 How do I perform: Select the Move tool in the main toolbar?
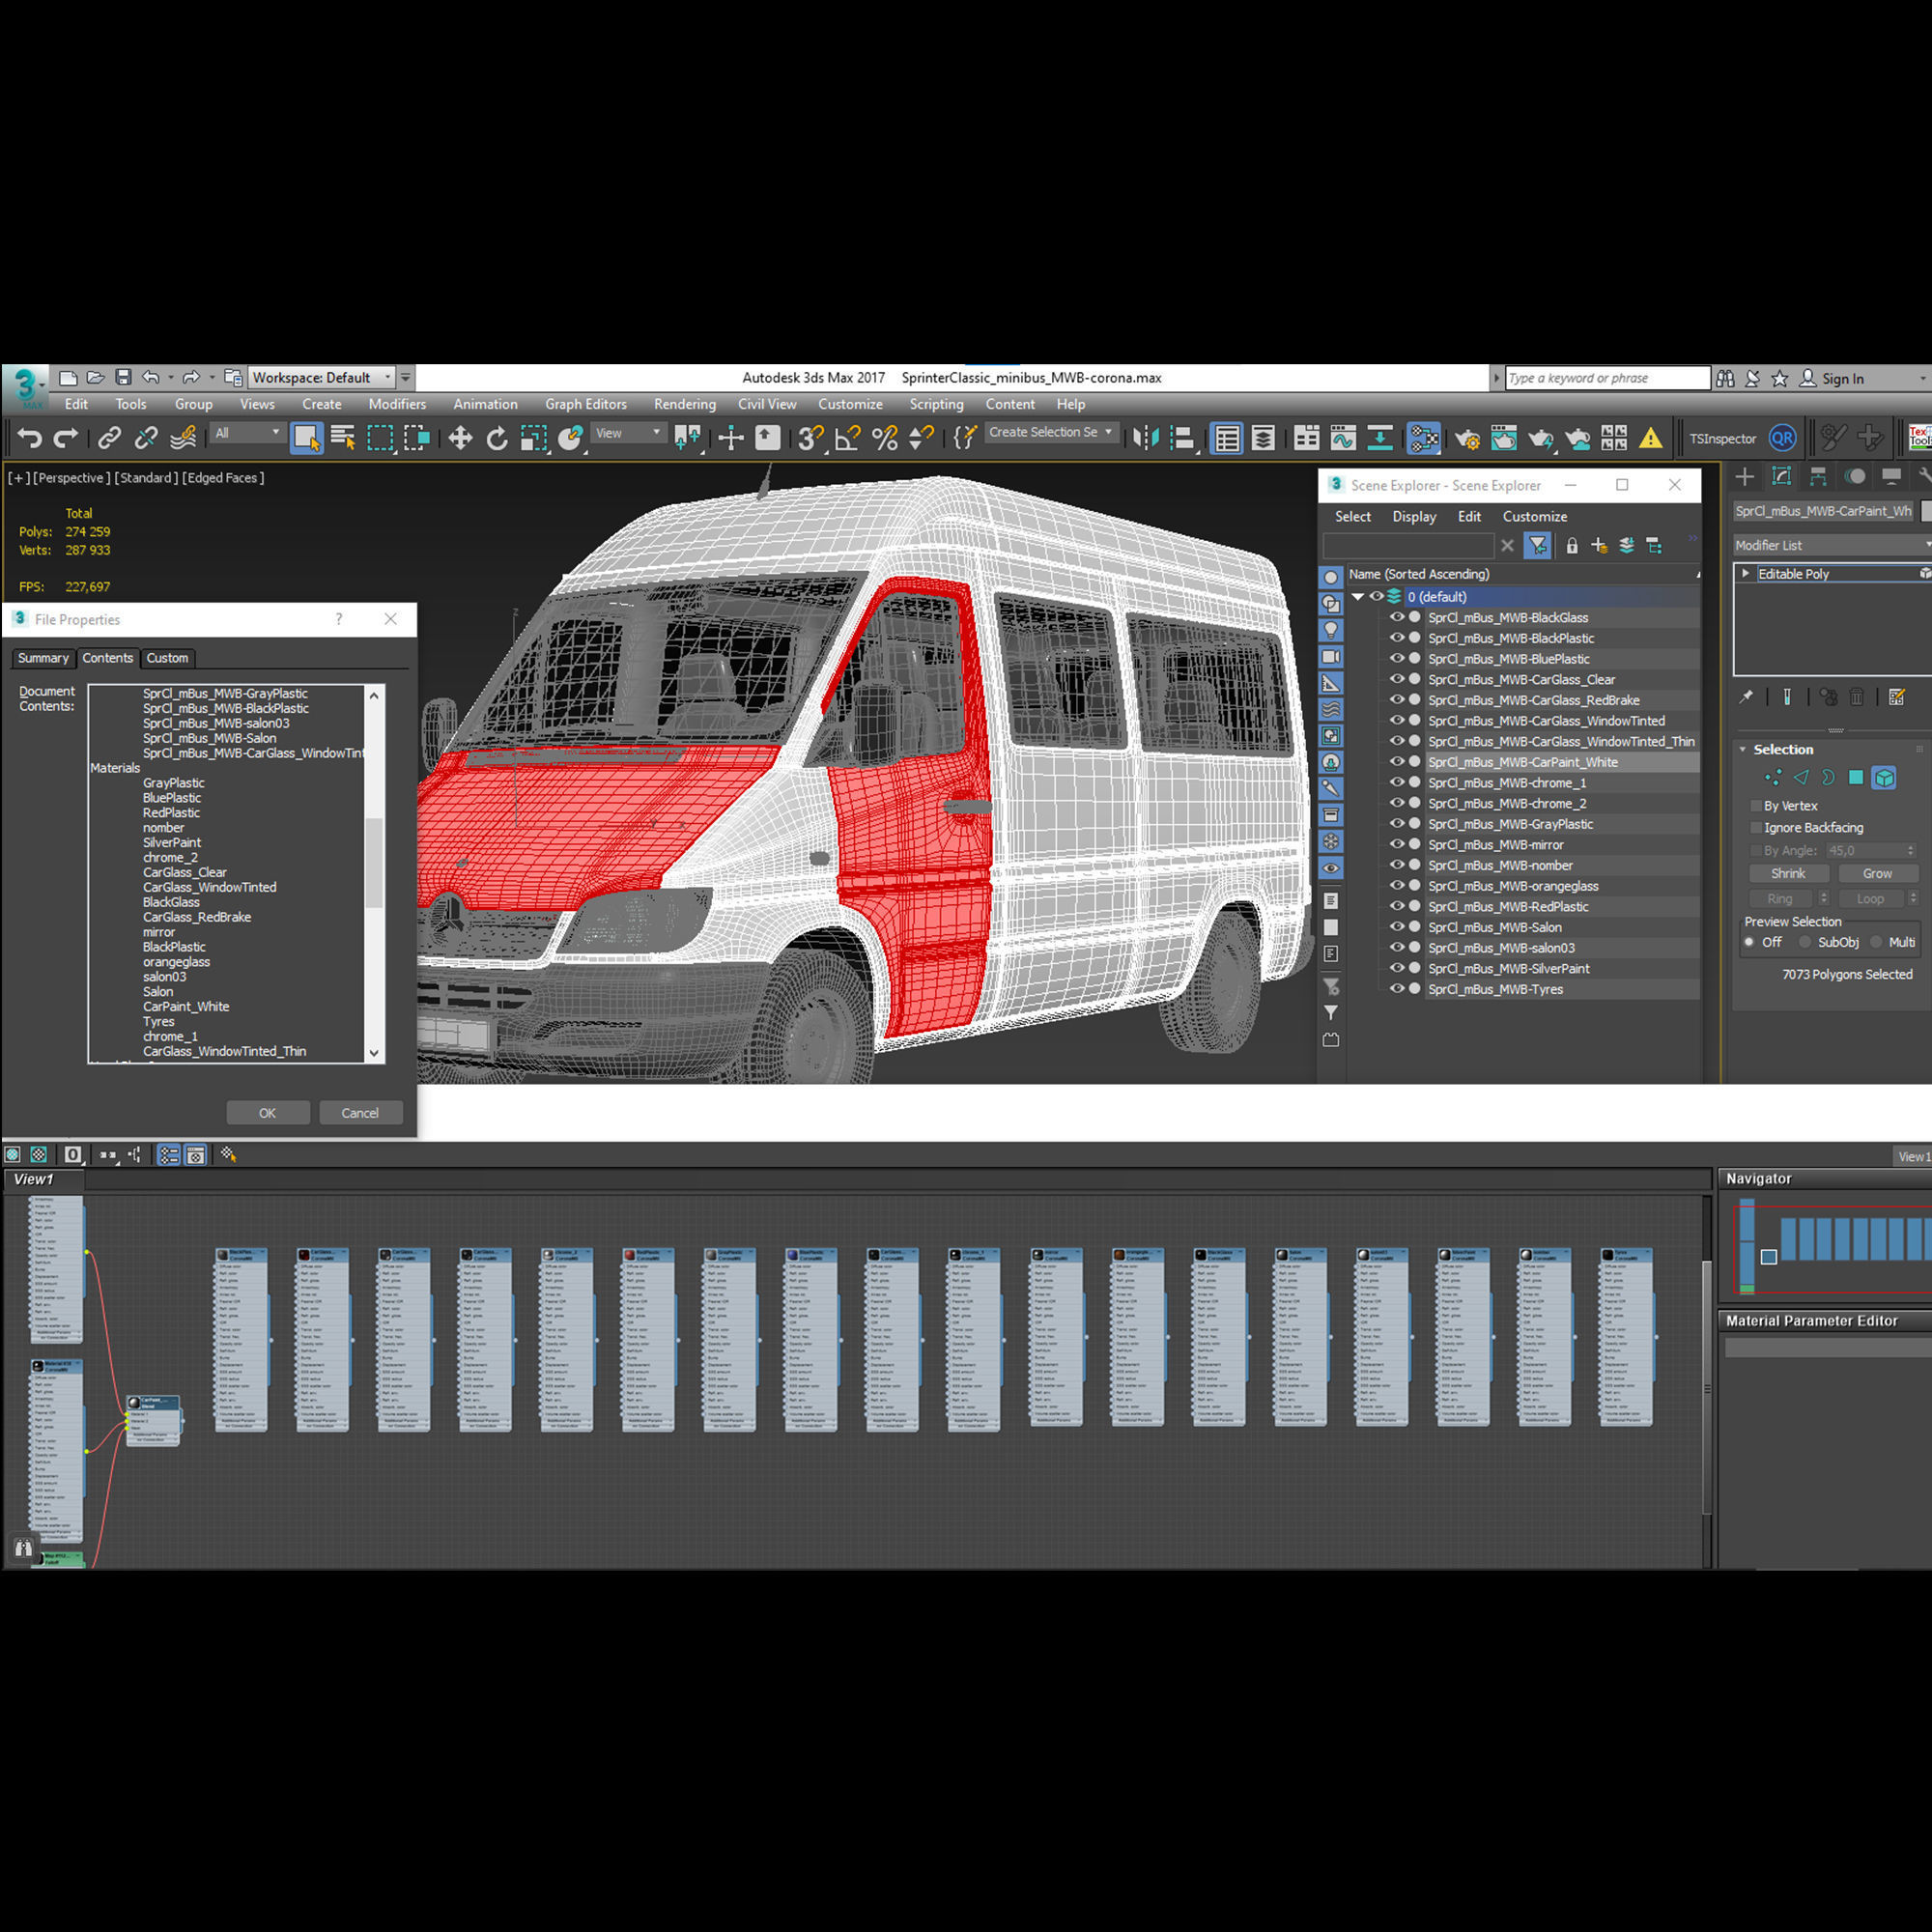pyautogui.click(x=460, y=438)
